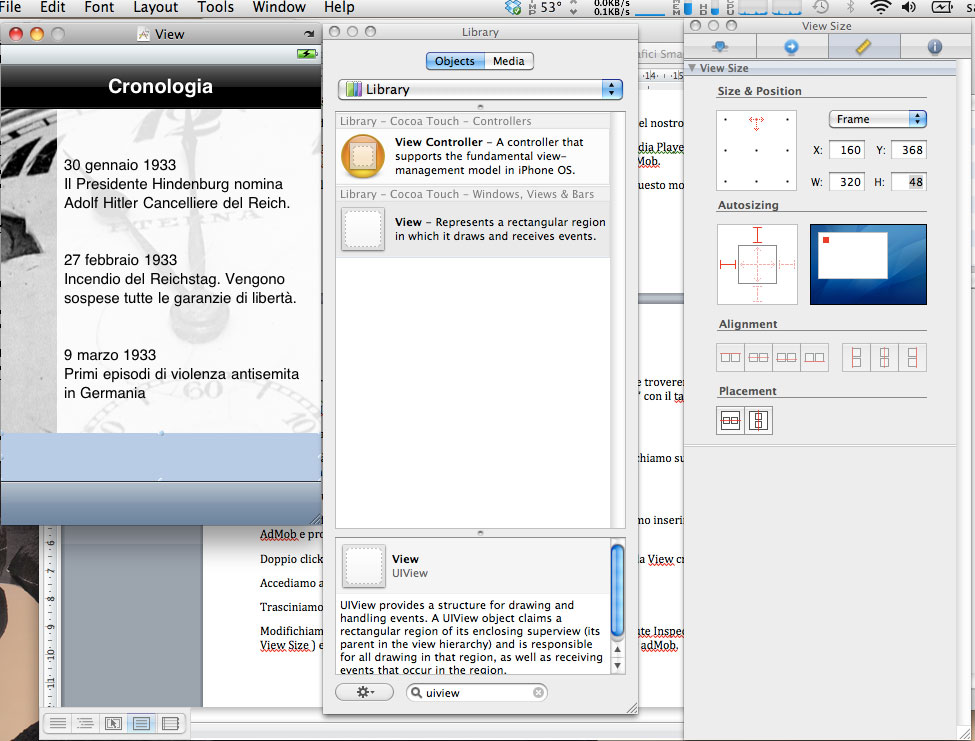Select the Objects tab in Library

coord(455,61)
